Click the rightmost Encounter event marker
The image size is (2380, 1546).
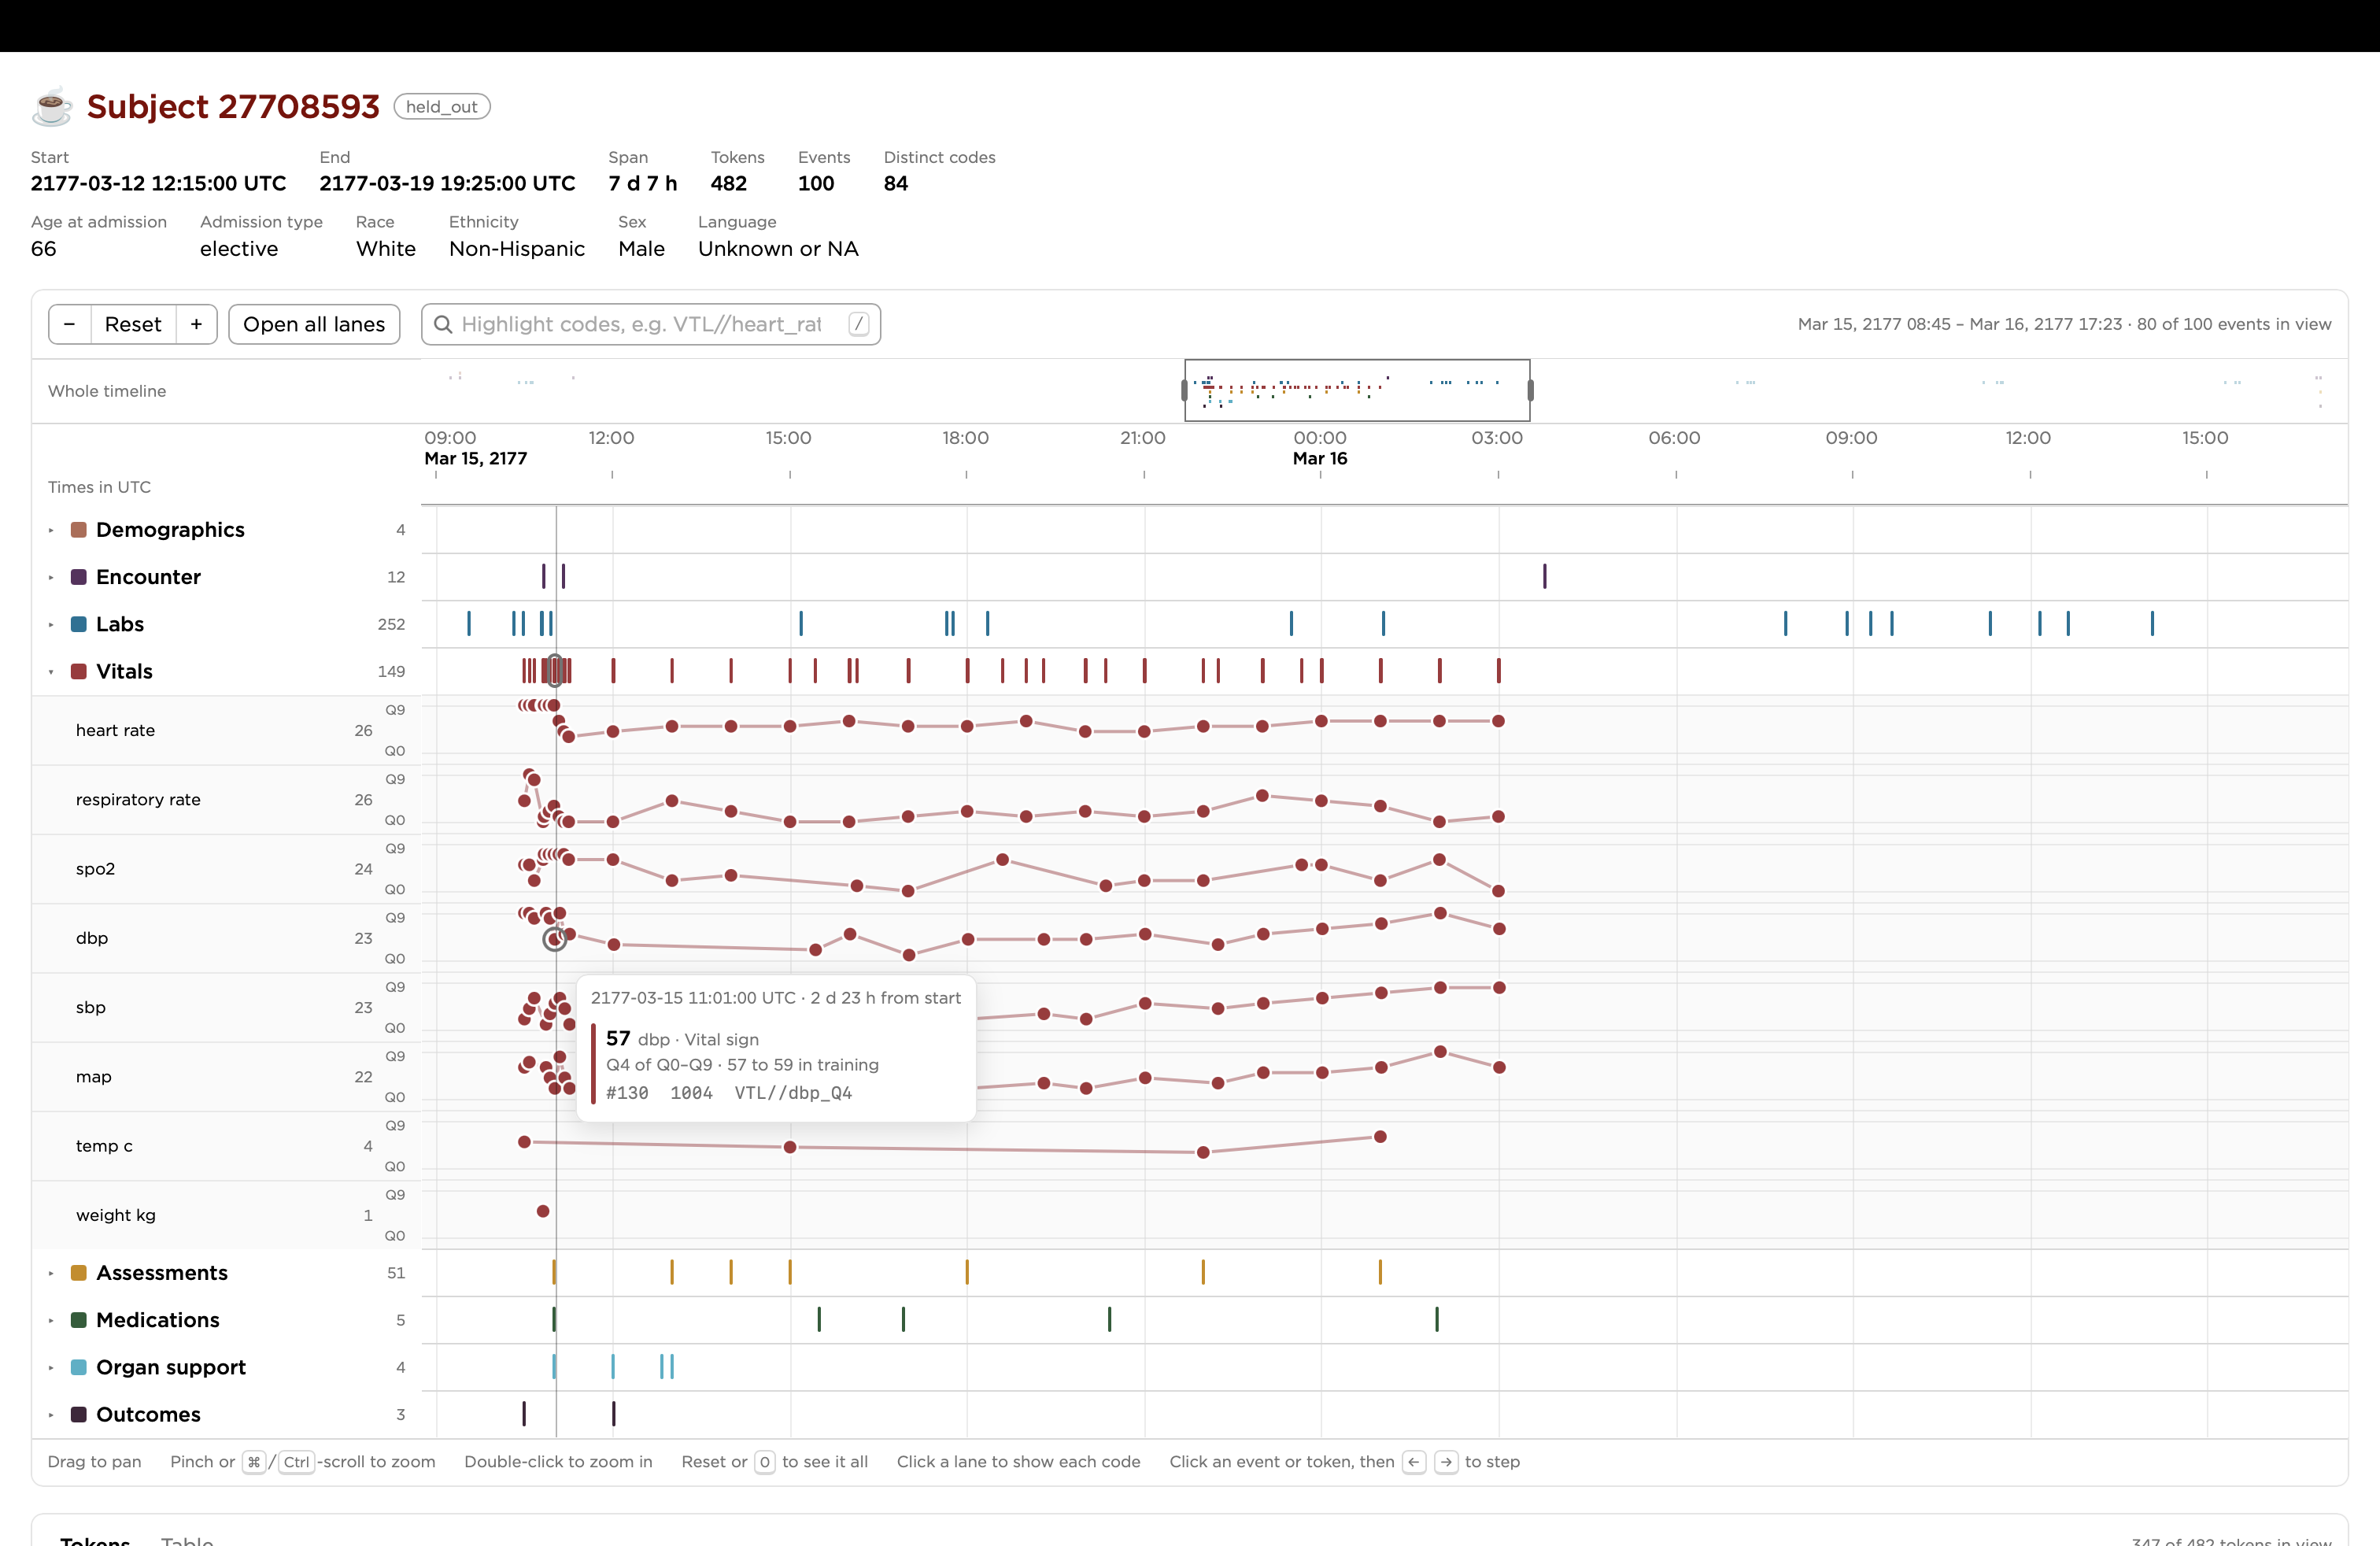1544,576
